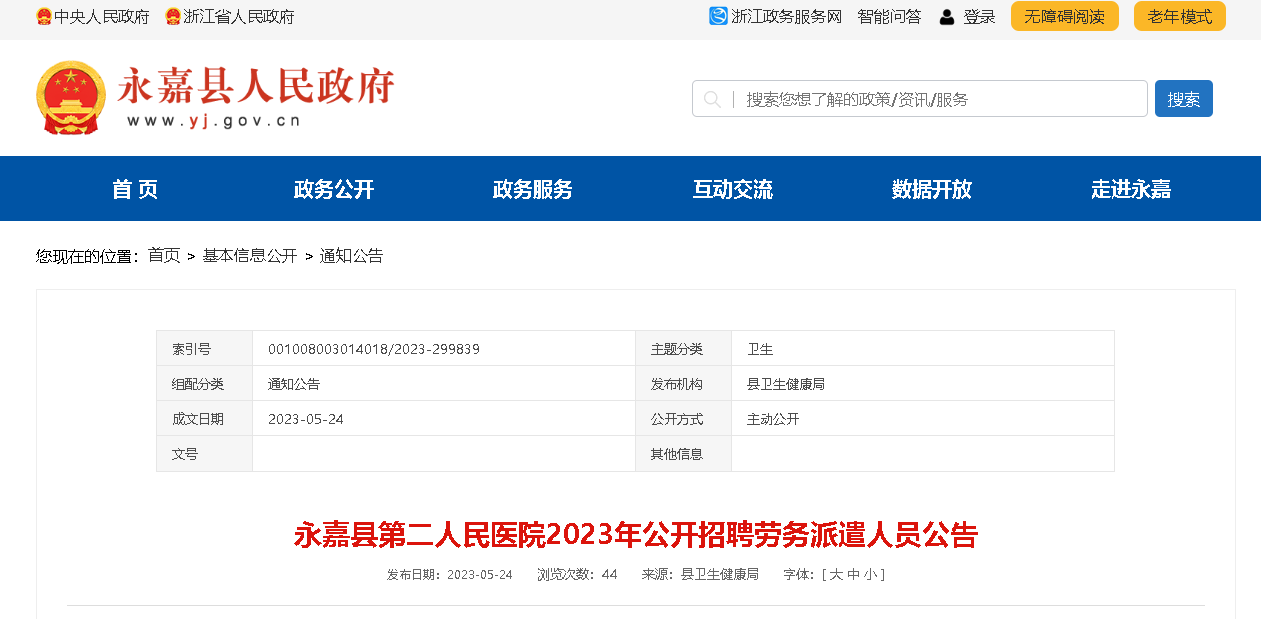
Task: Go to 首页 in navigation bar
Action: 135,189
